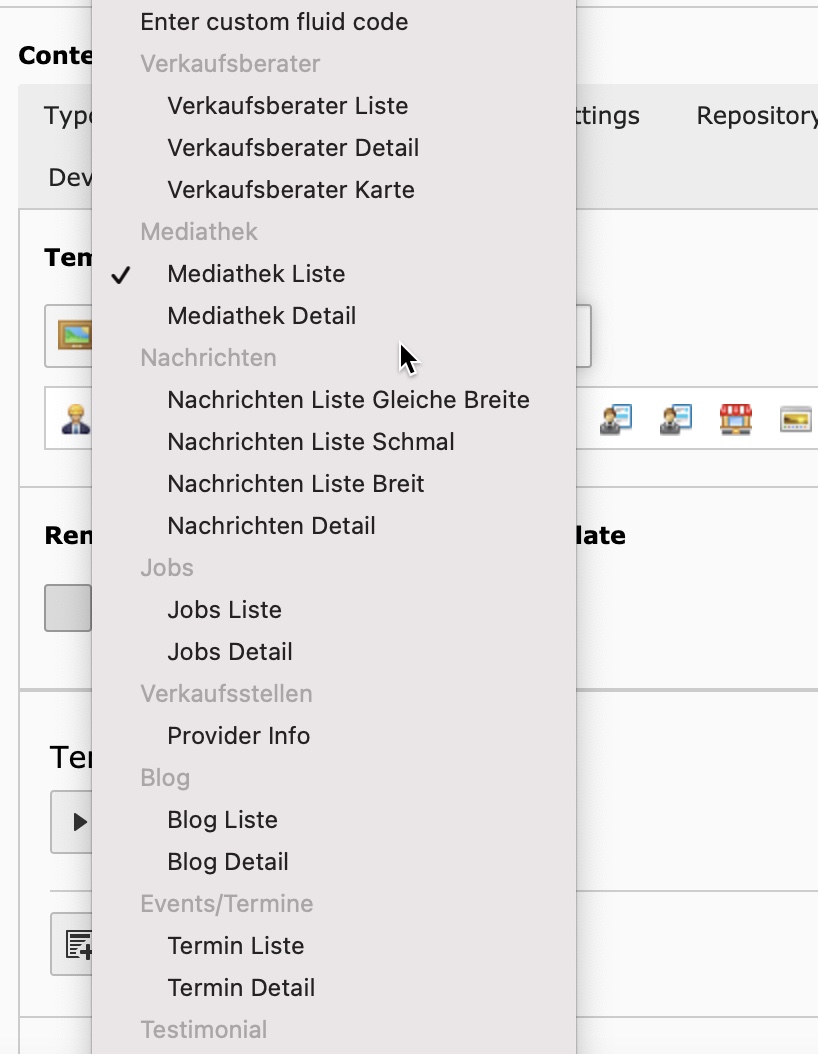Select checked 'Mediathek Liste' entry
This screenshot has width=818, height=1054.
click(x=334, y=274)
